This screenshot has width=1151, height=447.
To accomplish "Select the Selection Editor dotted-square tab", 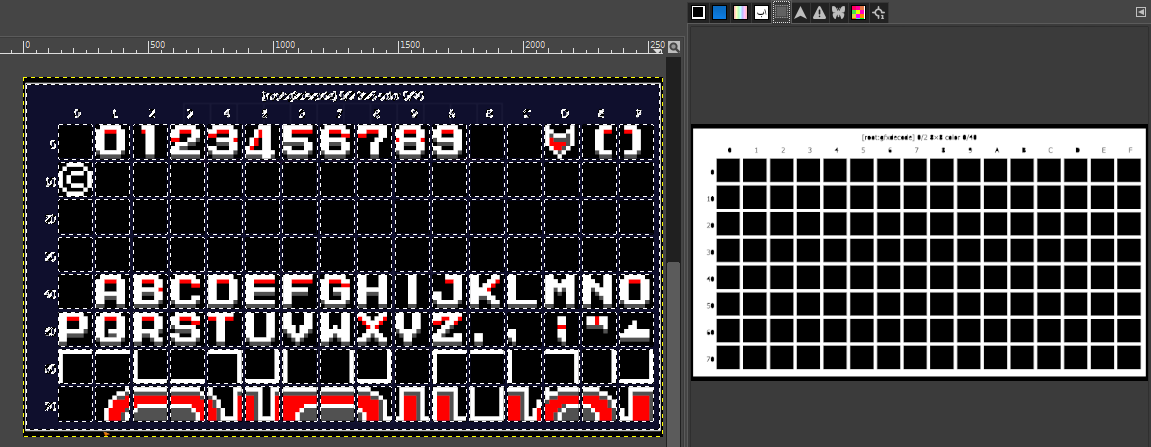I will coord(782,12).
